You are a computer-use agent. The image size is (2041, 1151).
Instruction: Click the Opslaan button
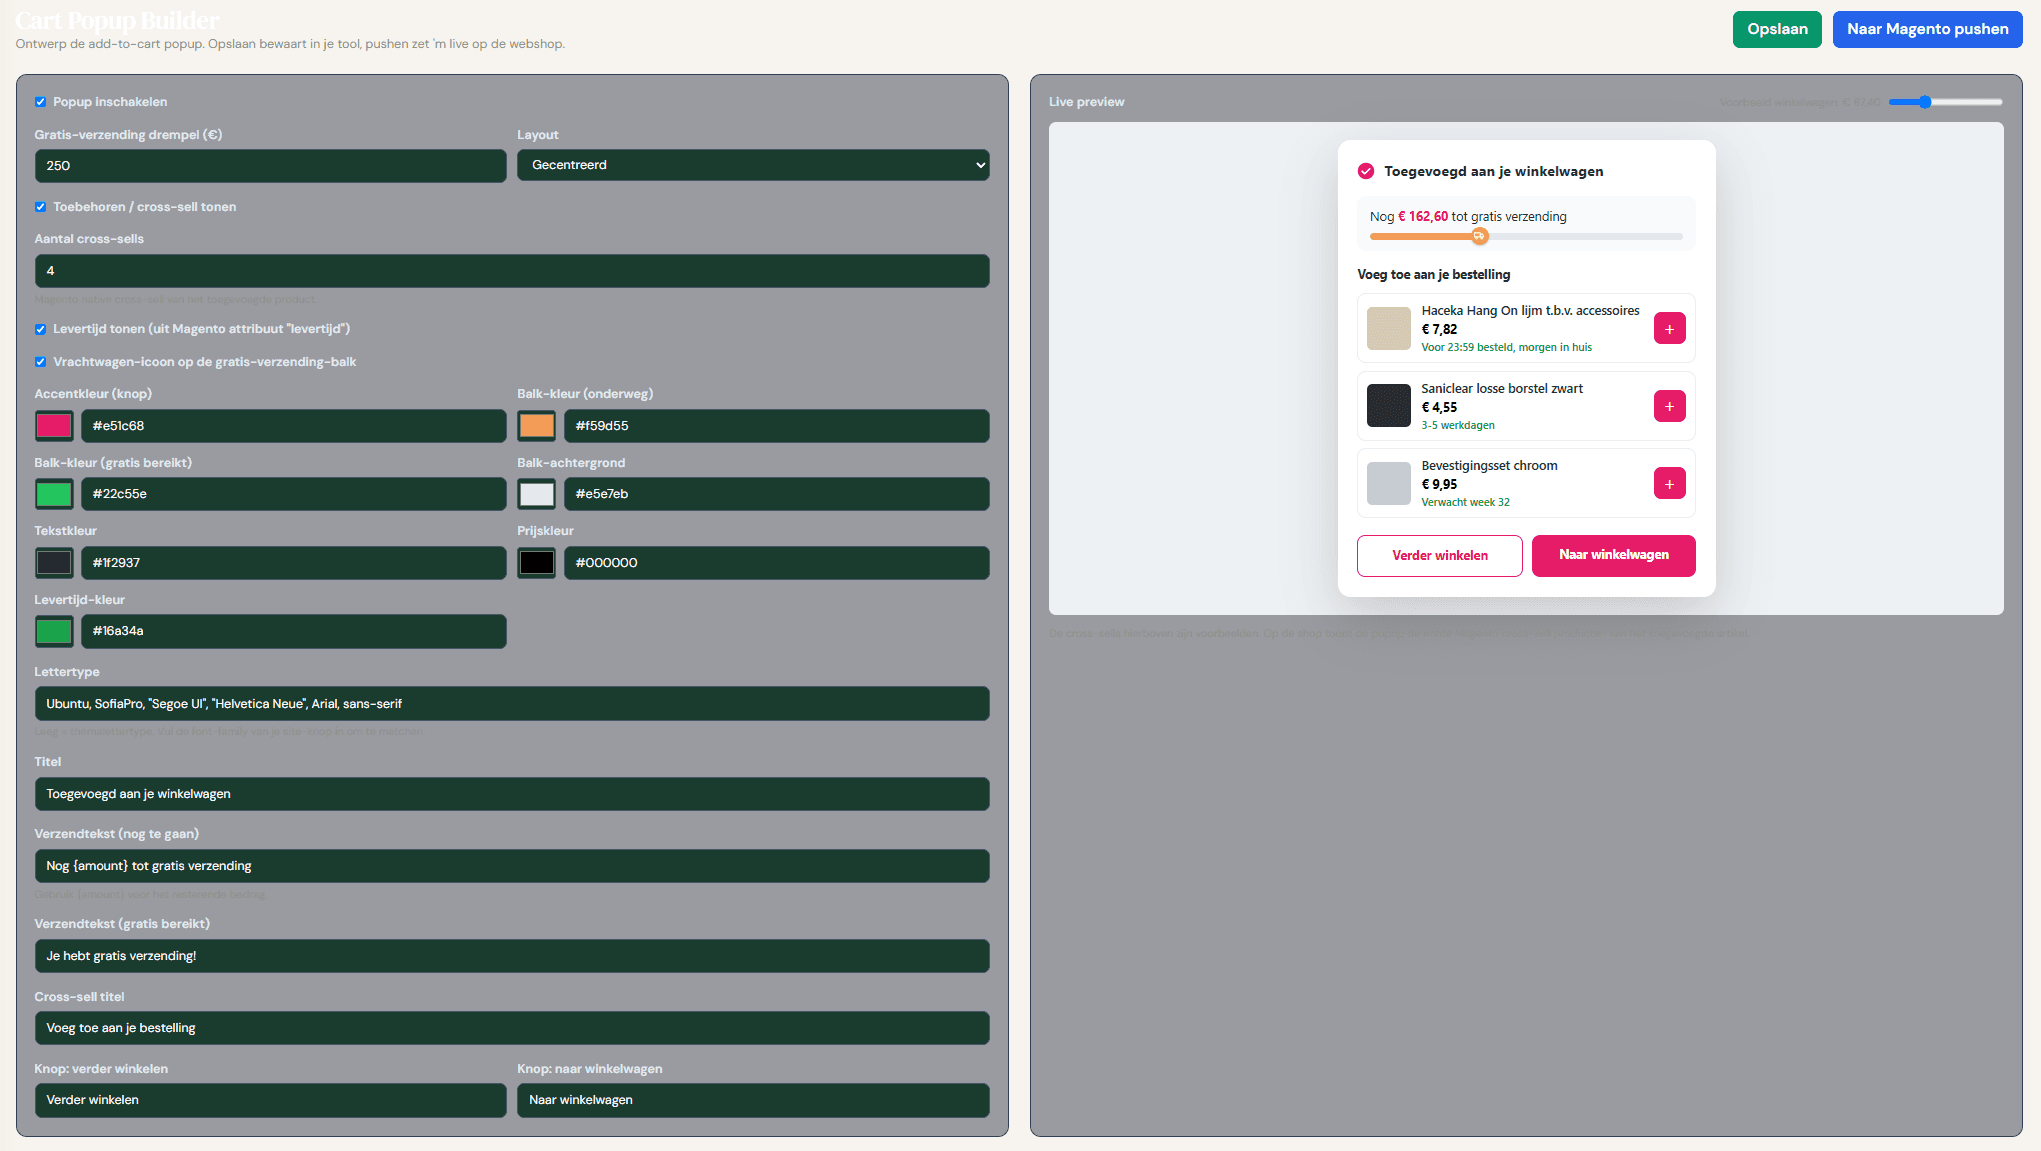1777,29
